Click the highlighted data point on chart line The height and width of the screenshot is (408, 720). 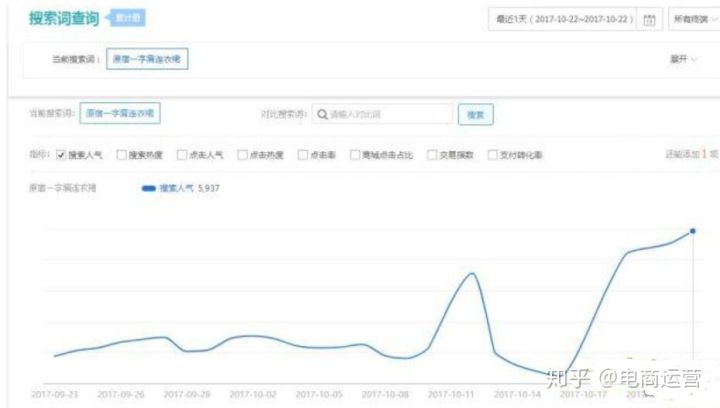click(x=692, y=231)
